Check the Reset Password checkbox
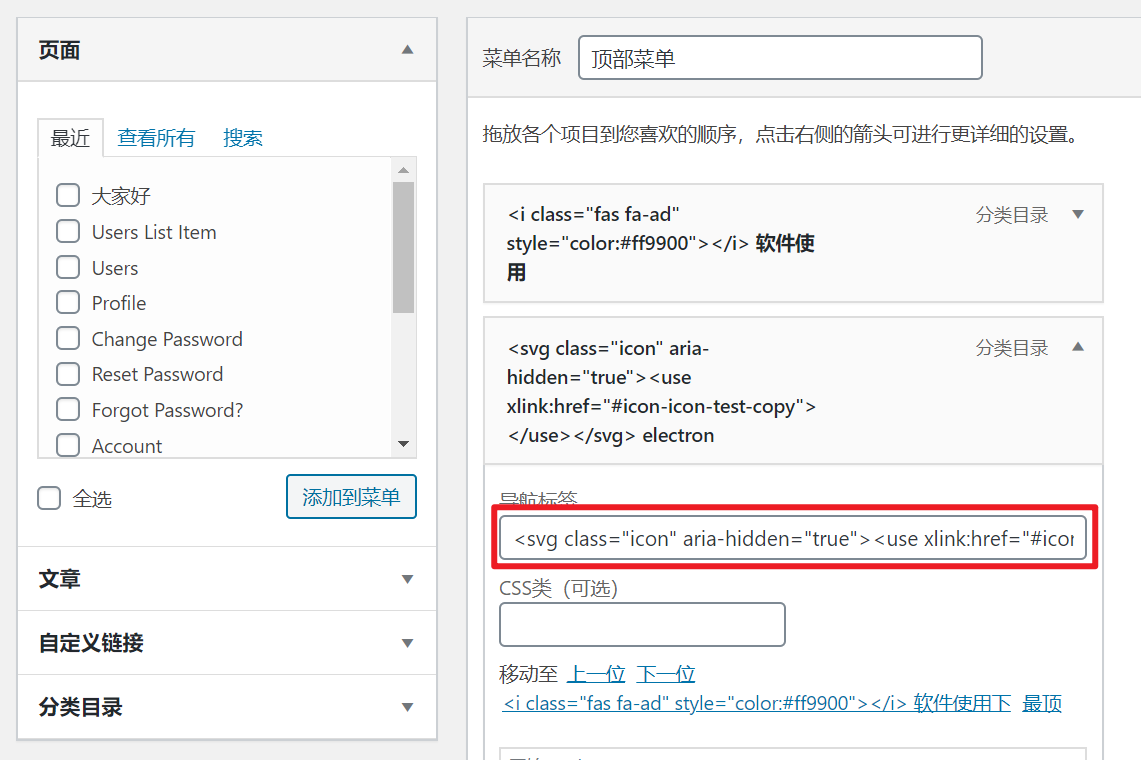Viewport: 1141px width, 760px height. (68, 374)
